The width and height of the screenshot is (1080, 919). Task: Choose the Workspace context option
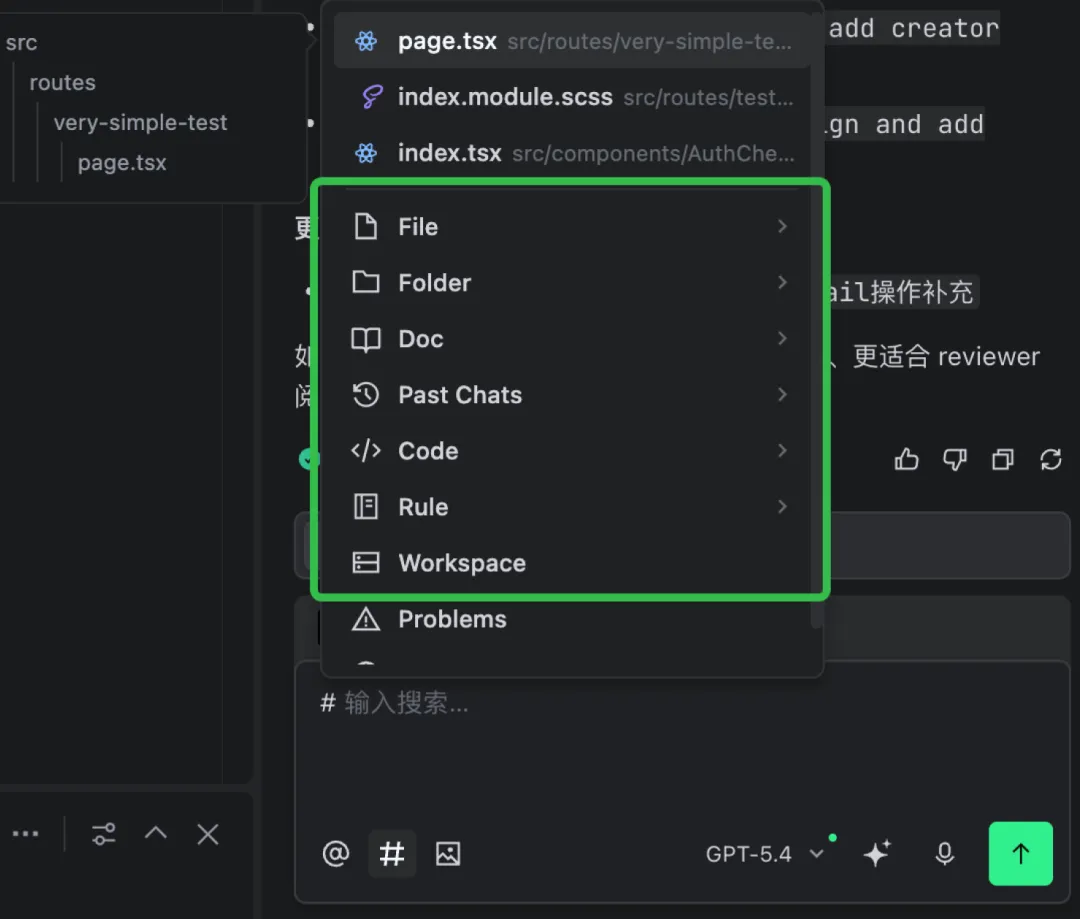click(572, 563)
